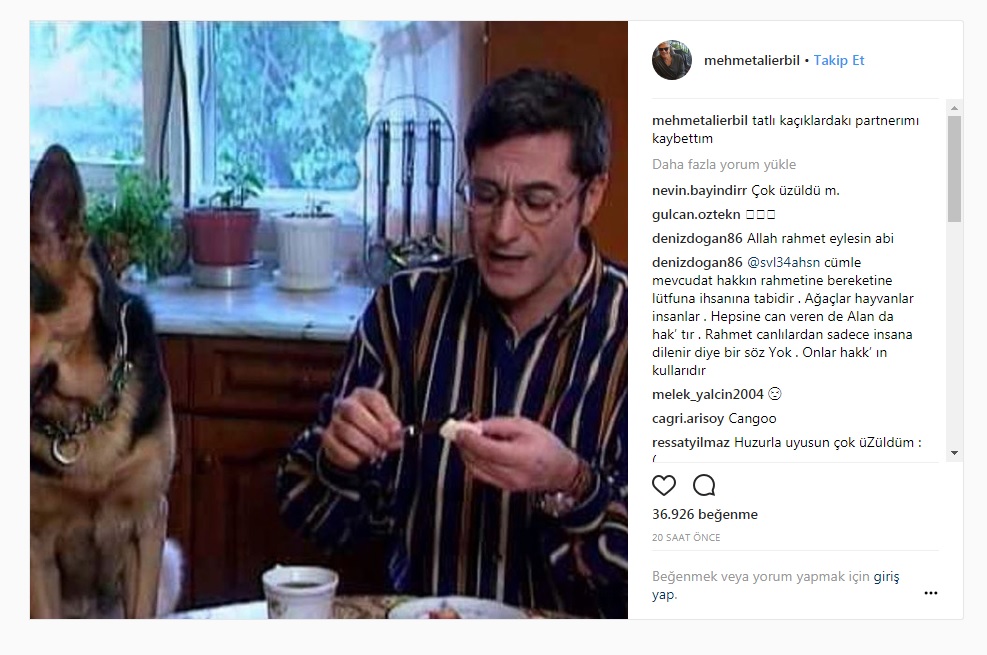987x655 pixels.
Task: Open the mehmetalierbil username in header
Action: (x=752, y=60)
